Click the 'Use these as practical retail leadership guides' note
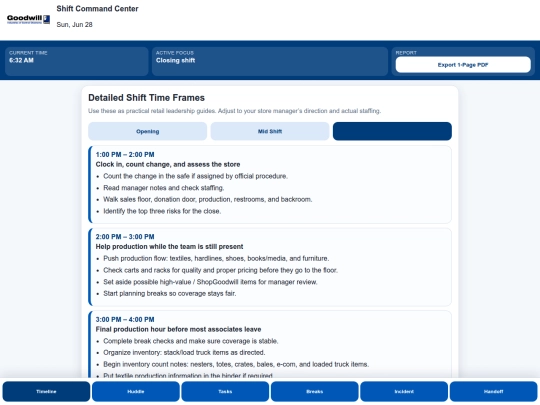 point(234,111)
